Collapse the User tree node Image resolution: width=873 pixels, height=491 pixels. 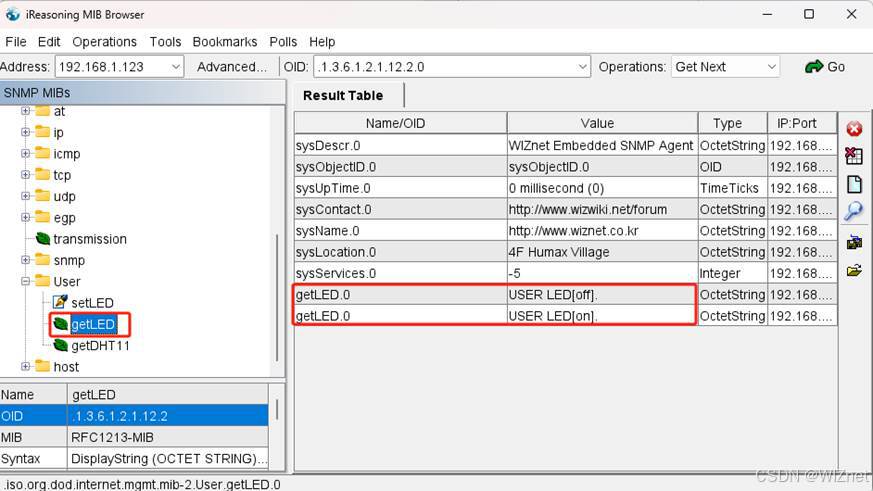pos(25,281)
